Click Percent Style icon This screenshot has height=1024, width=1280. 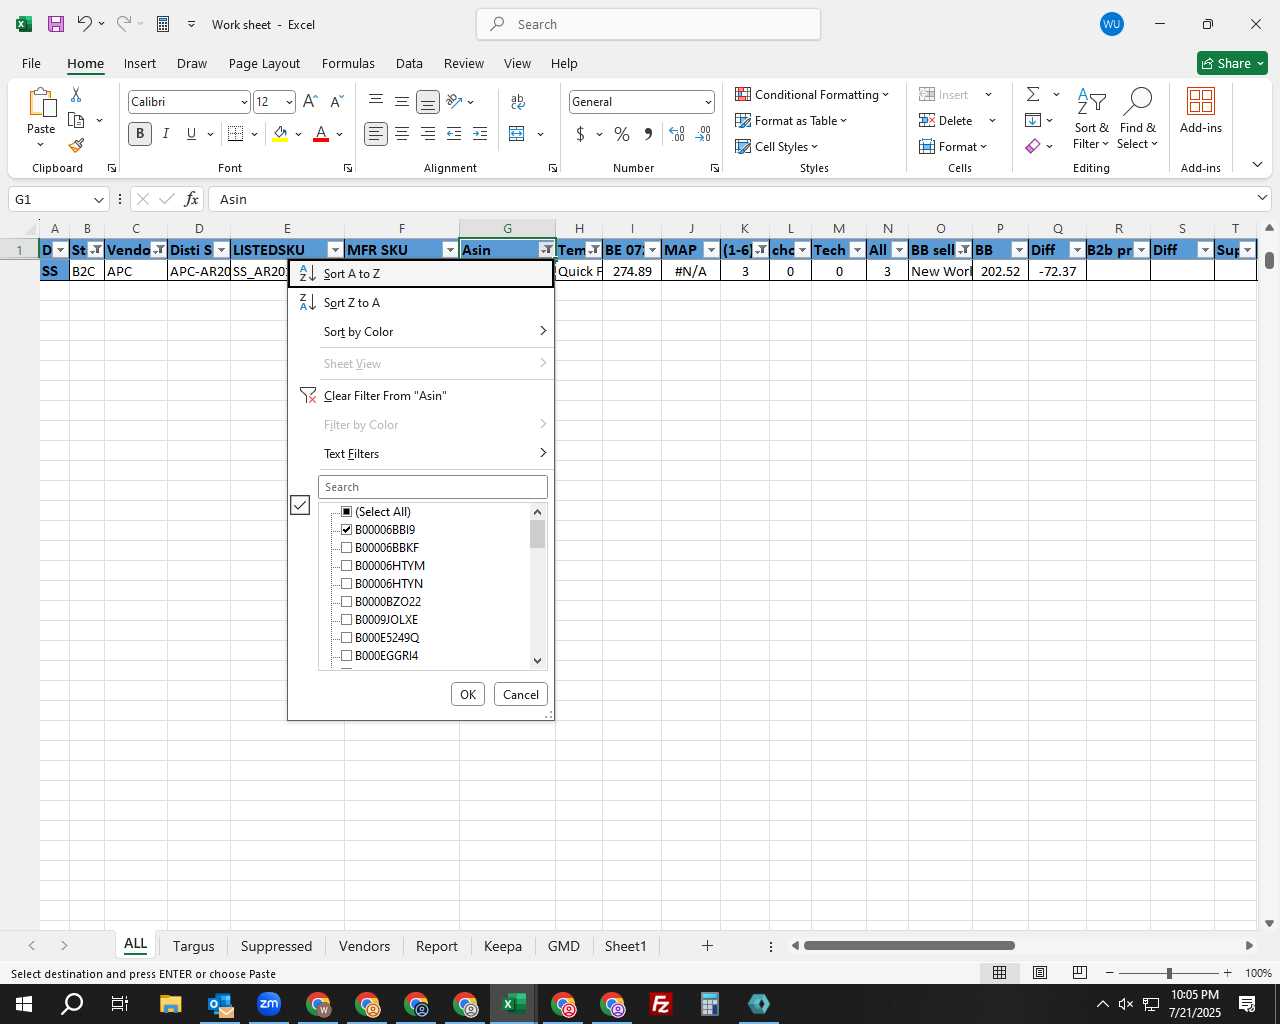[622, 133]
